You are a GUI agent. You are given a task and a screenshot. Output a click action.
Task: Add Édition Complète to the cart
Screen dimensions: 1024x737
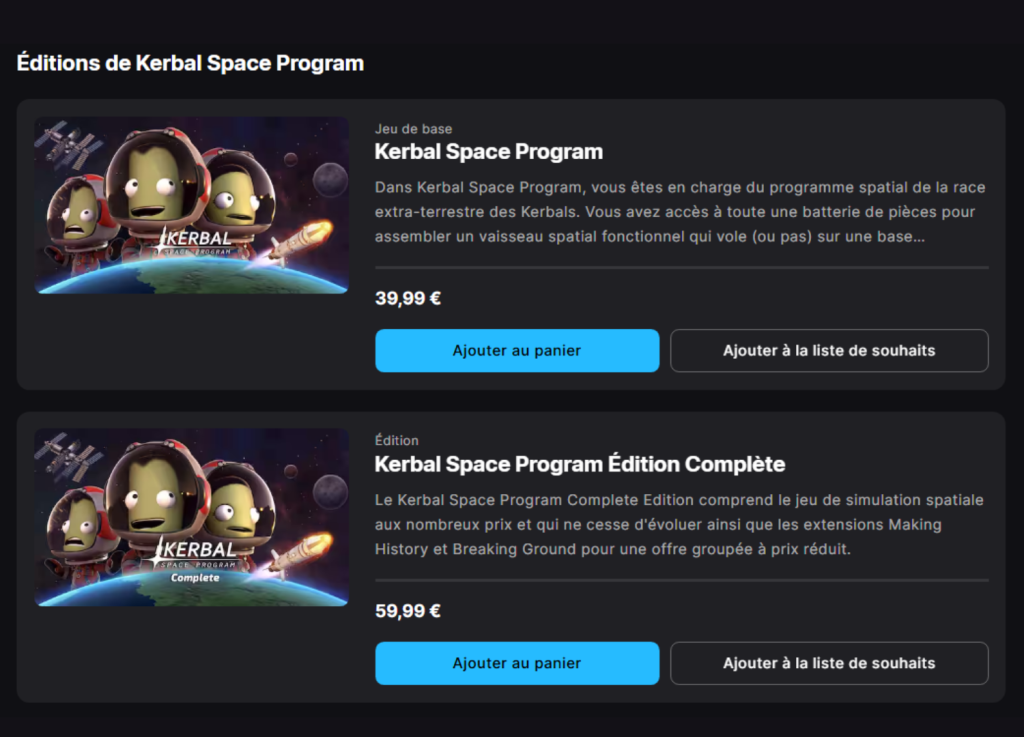[517, 663]
